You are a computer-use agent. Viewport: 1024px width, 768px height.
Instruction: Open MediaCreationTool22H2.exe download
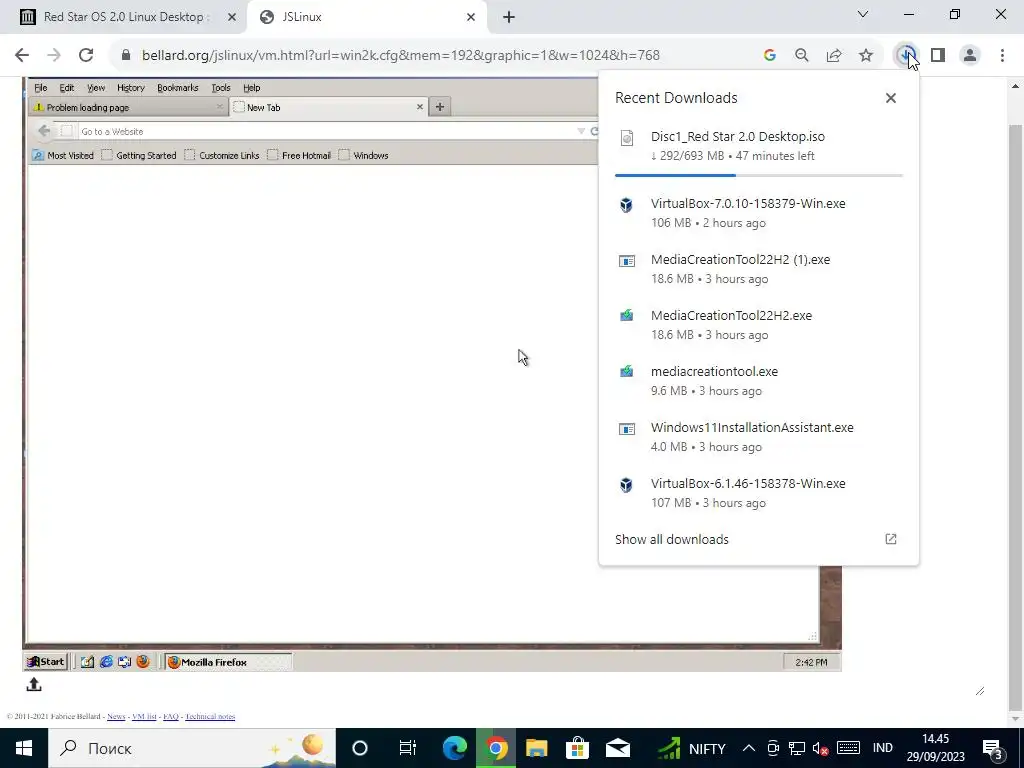click(758, 325)
